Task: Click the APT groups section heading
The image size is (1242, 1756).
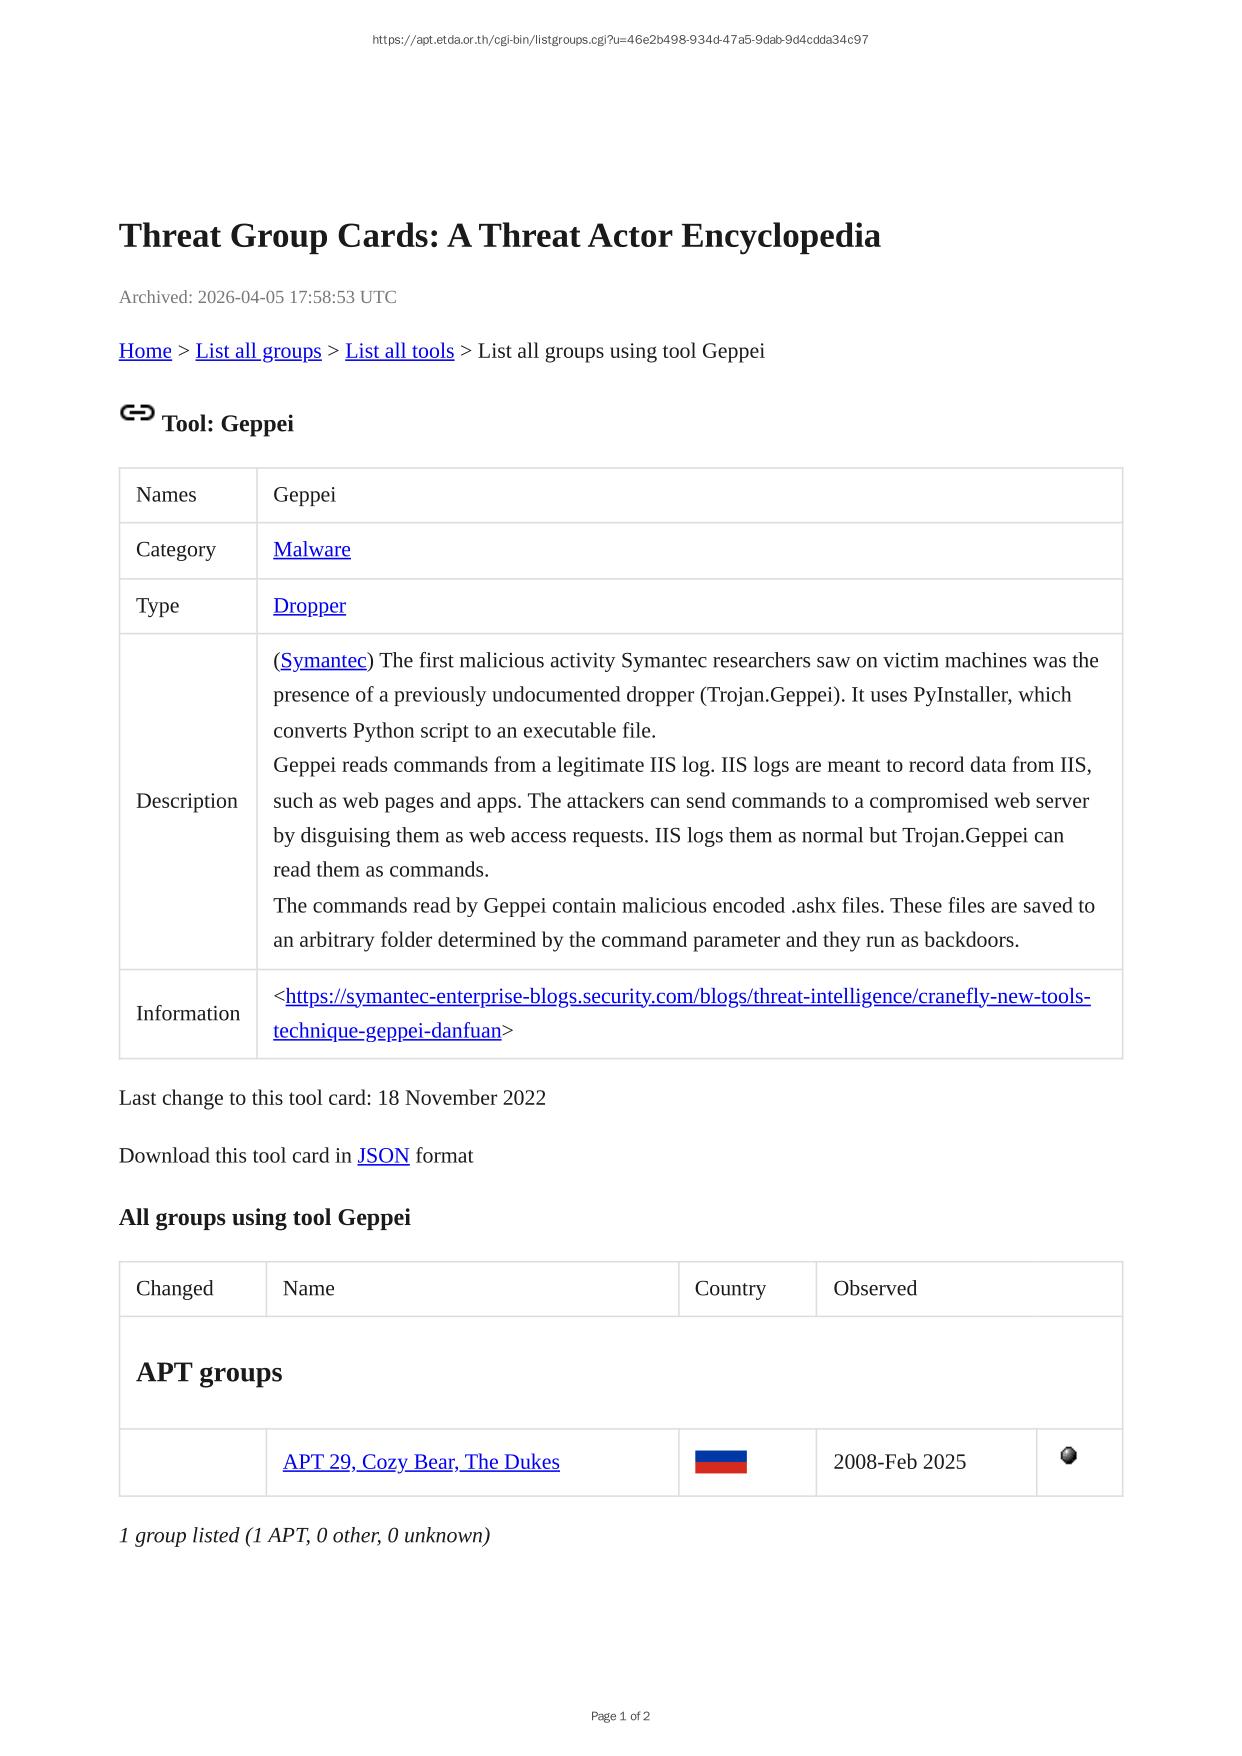Action: pos(209,1372)
